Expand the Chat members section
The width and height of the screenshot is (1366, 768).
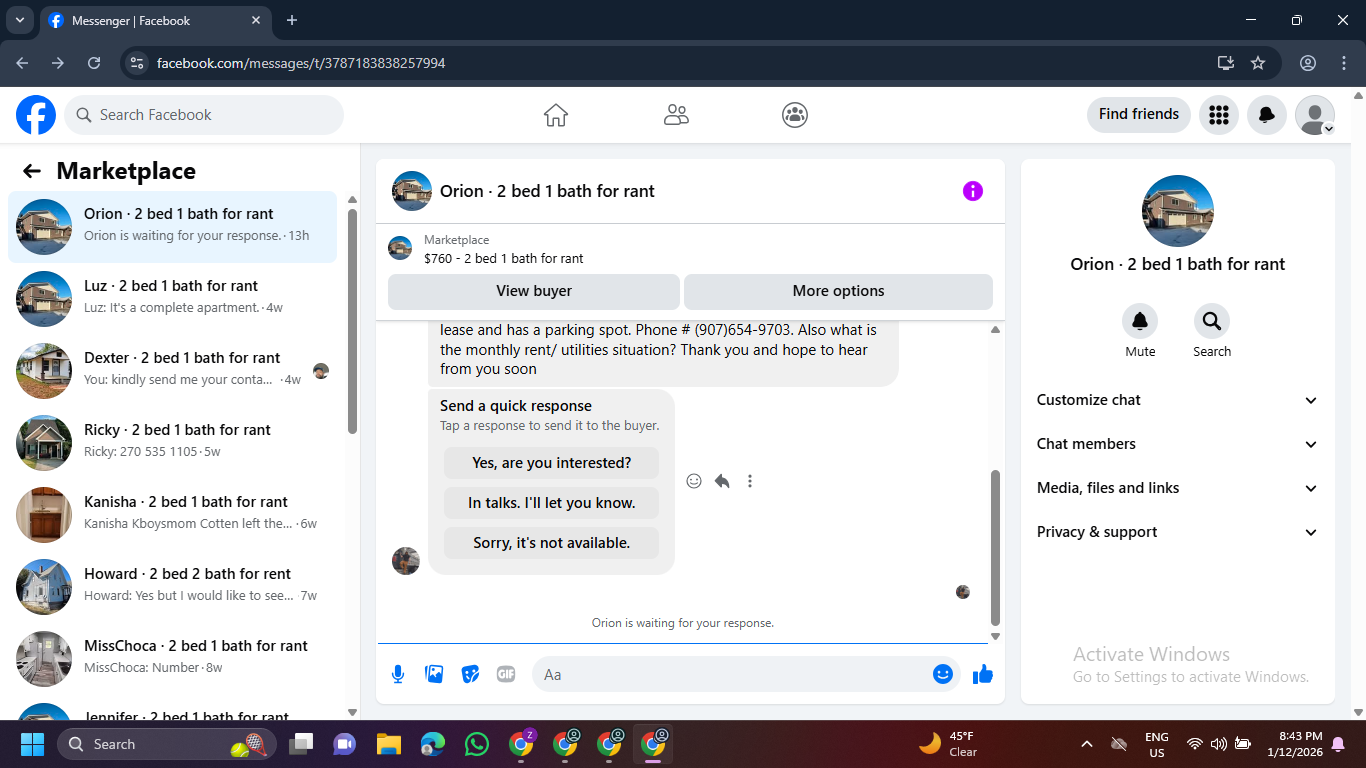click(1178, 444)
